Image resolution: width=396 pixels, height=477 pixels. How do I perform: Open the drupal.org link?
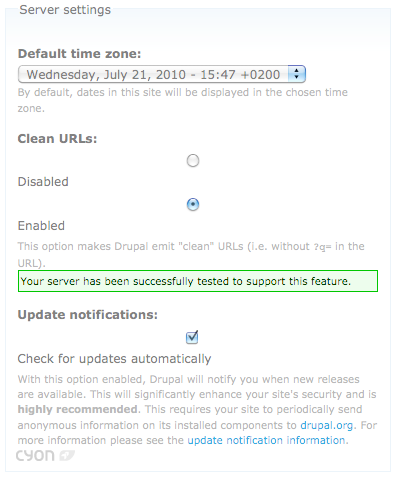326,425
